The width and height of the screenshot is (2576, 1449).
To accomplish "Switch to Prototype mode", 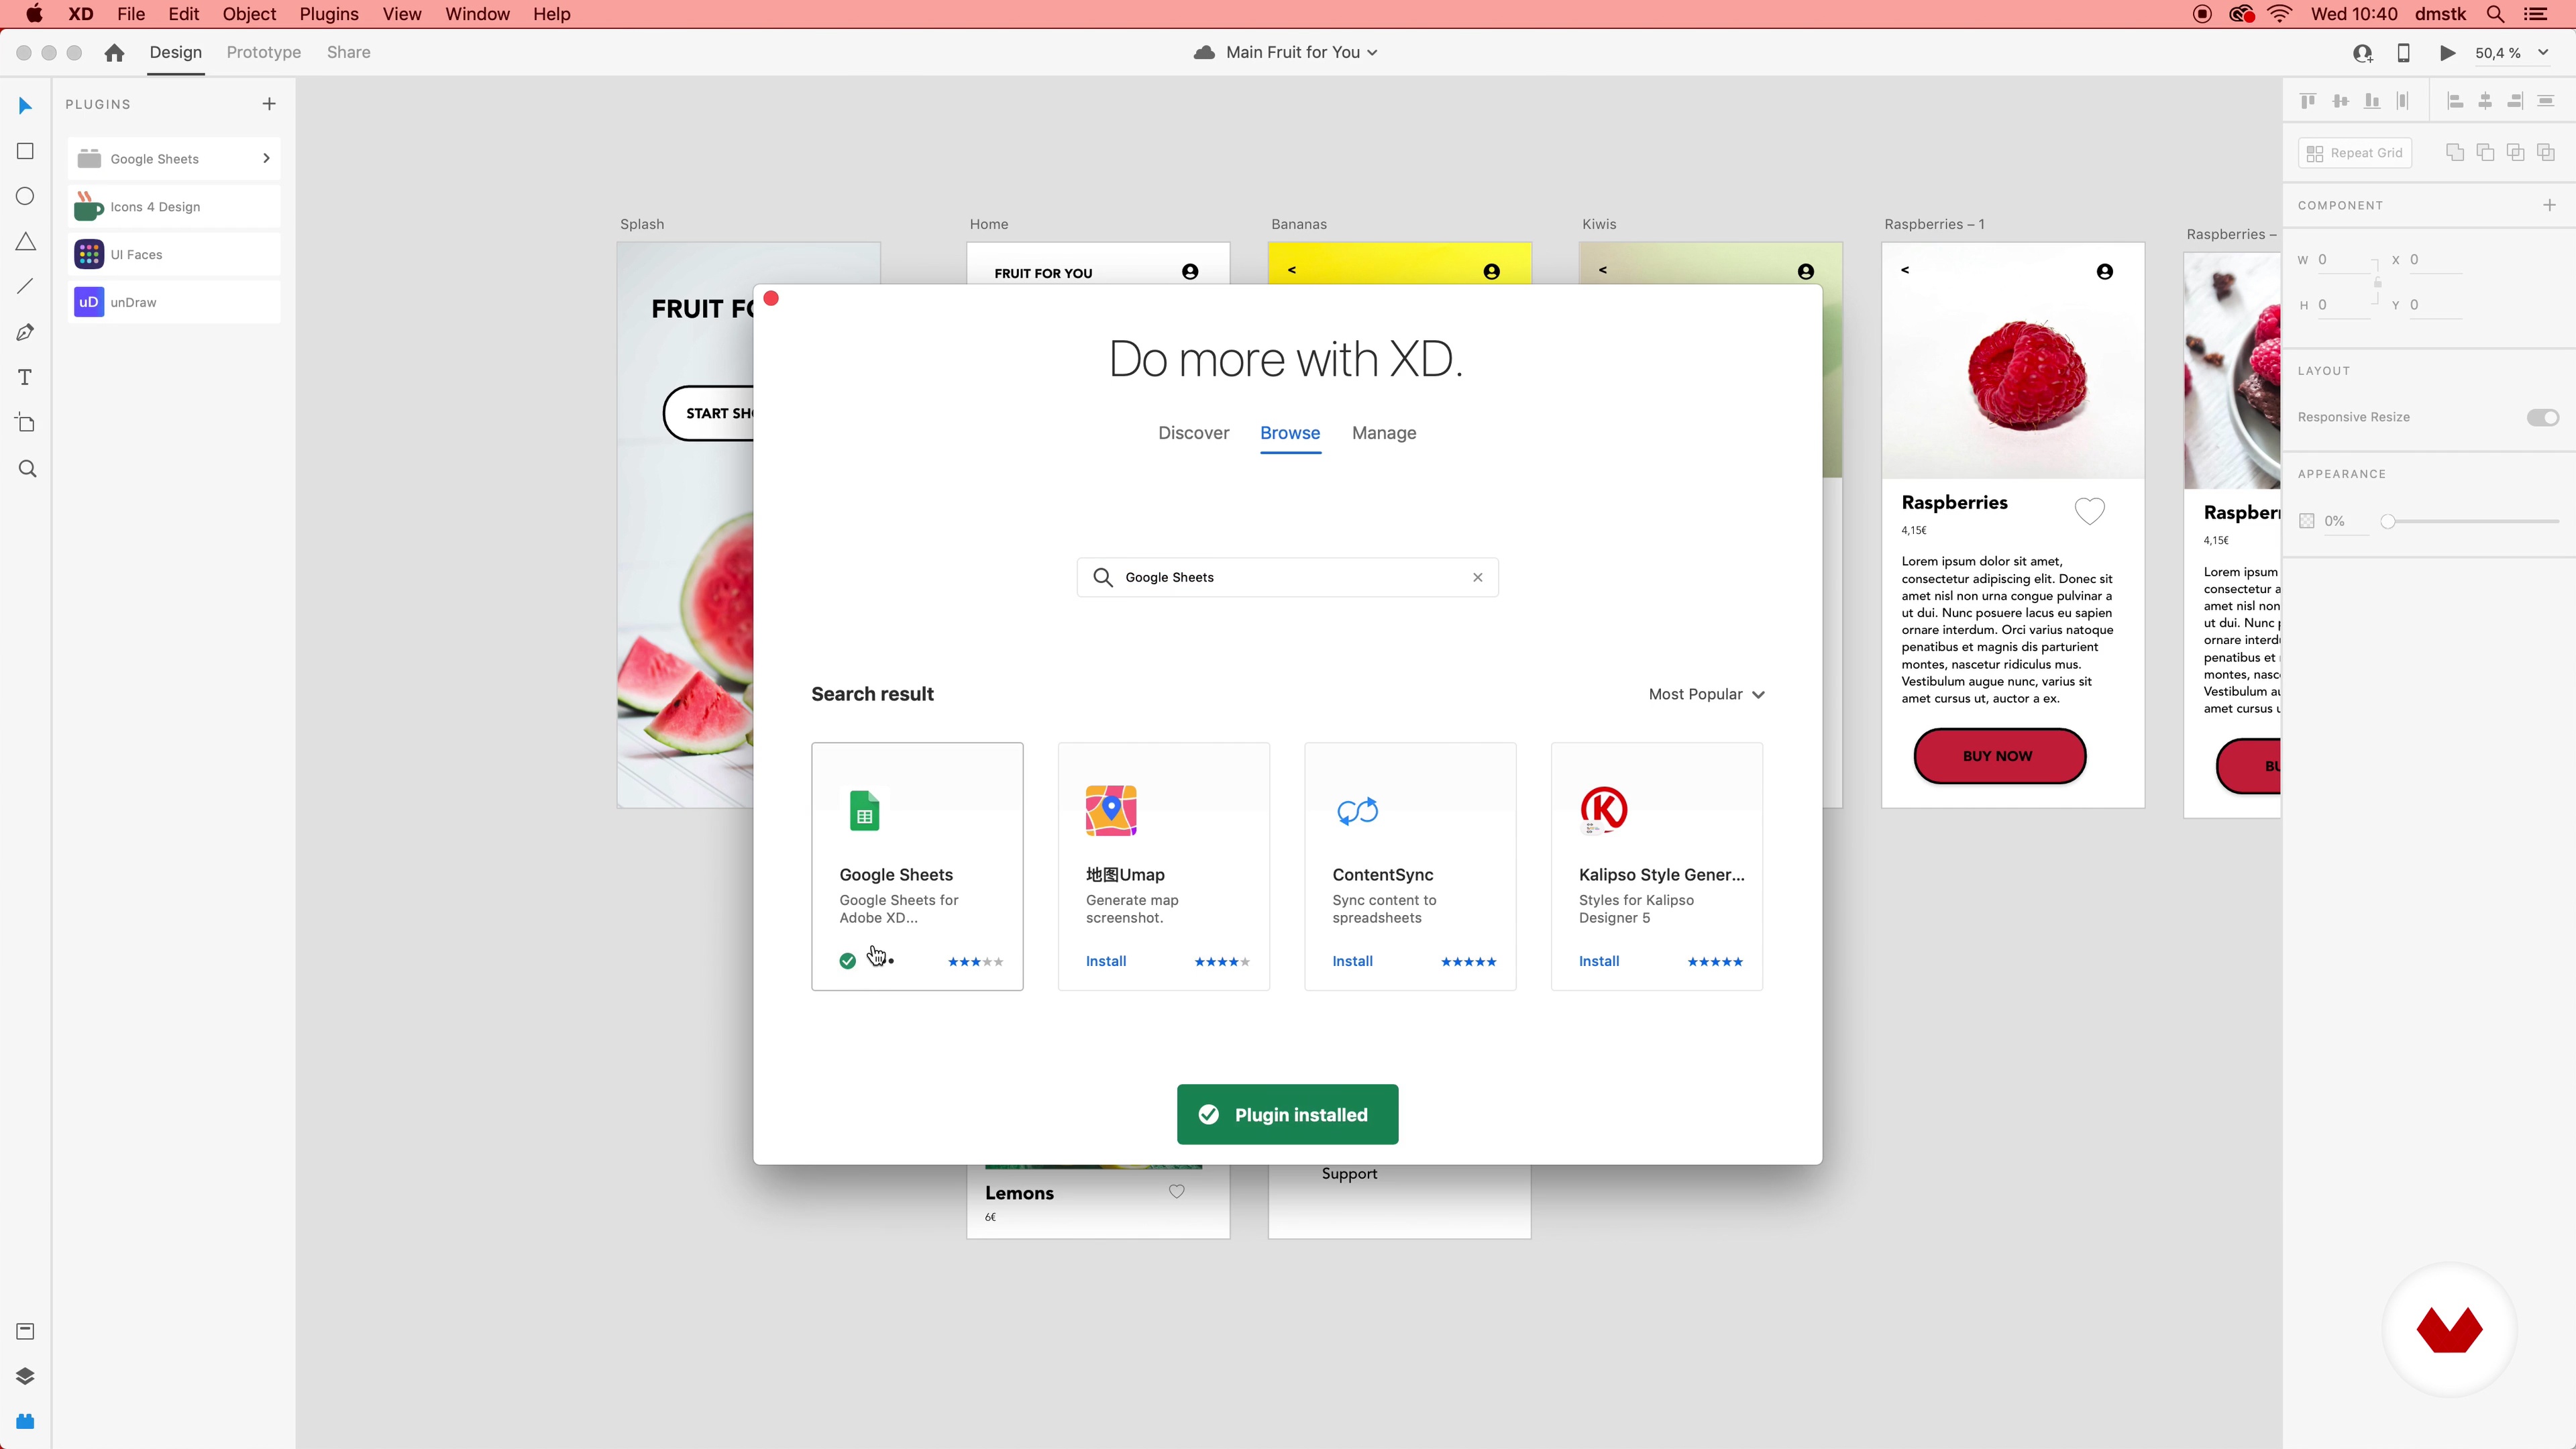I will point(264,53).
